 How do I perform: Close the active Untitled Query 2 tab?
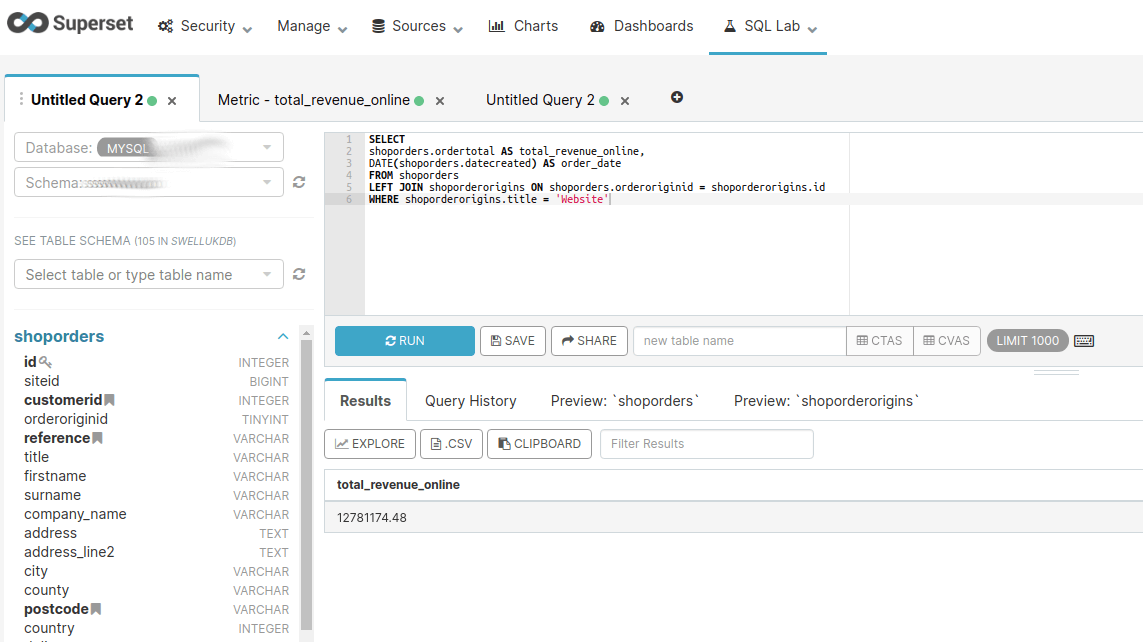pos(172,101)
